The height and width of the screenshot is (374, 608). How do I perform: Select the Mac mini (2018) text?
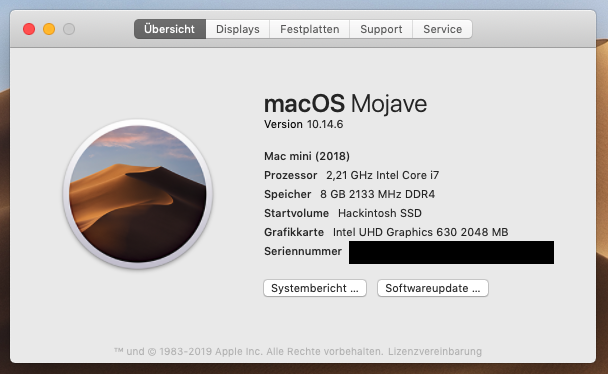pos(307,156)
